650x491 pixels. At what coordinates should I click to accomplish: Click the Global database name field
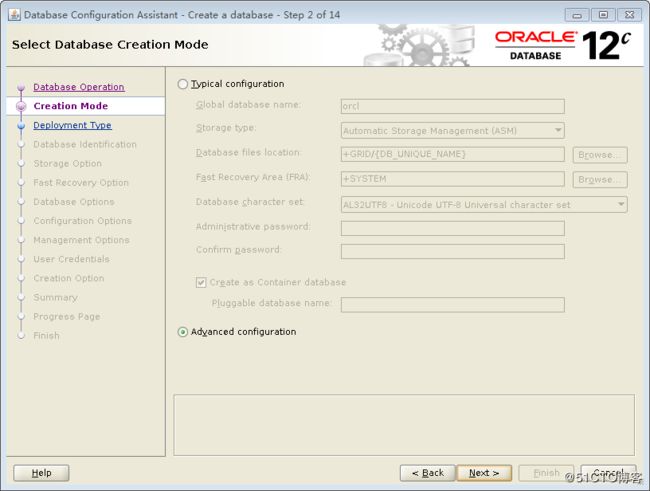pyautogui.click(x=452, y=106)
